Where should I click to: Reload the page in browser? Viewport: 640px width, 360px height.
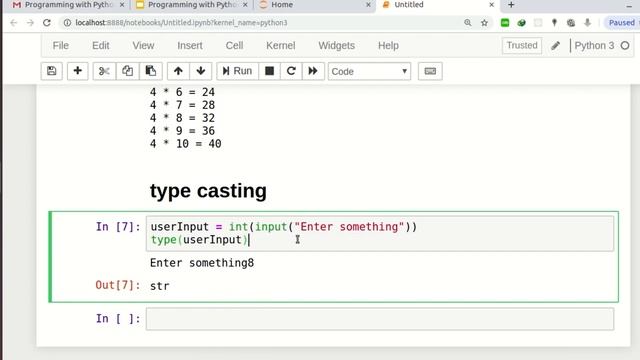pos(47,23)
